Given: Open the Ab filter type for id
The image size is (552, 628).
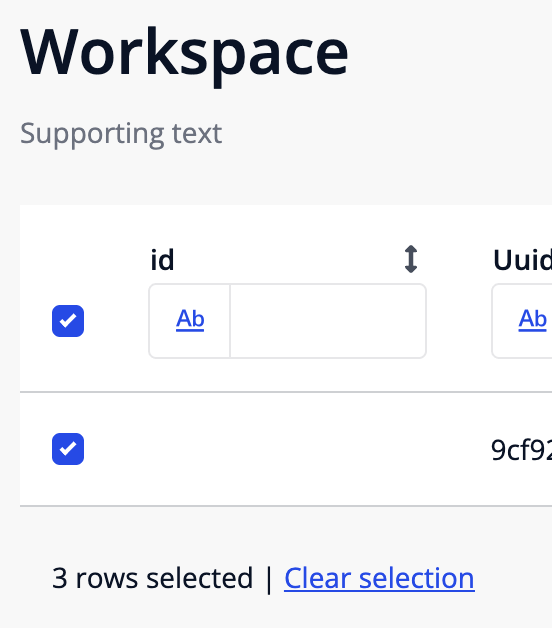Looking at the screenshot, I should [190, 319].
